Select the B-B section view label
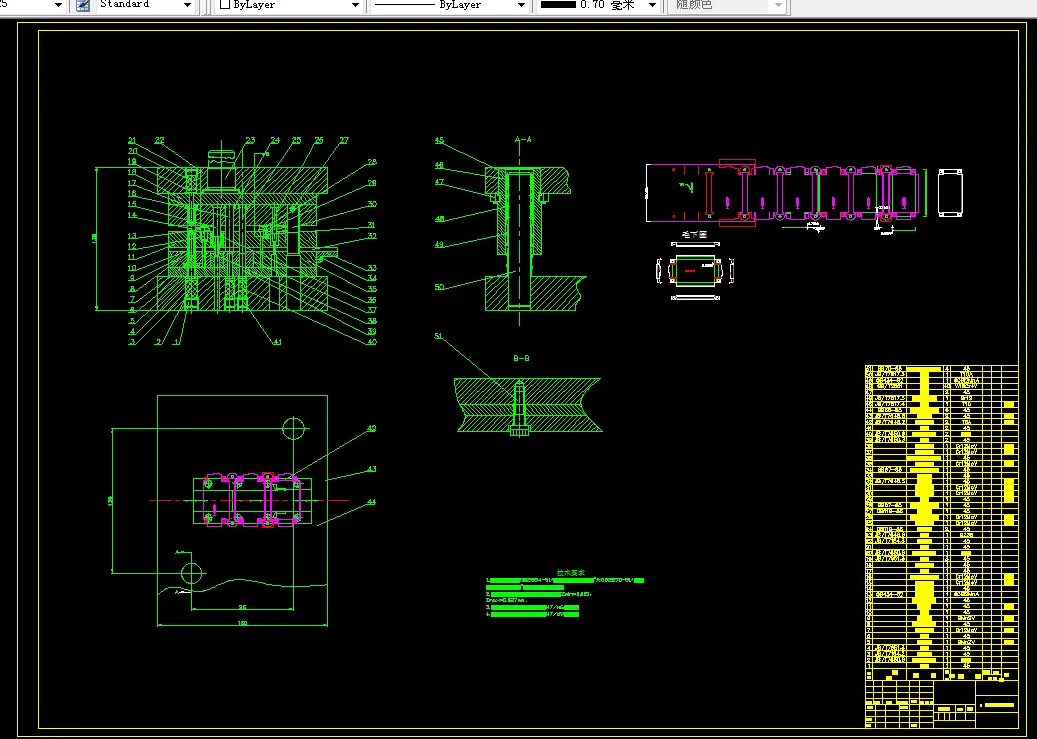 [521, 358]
